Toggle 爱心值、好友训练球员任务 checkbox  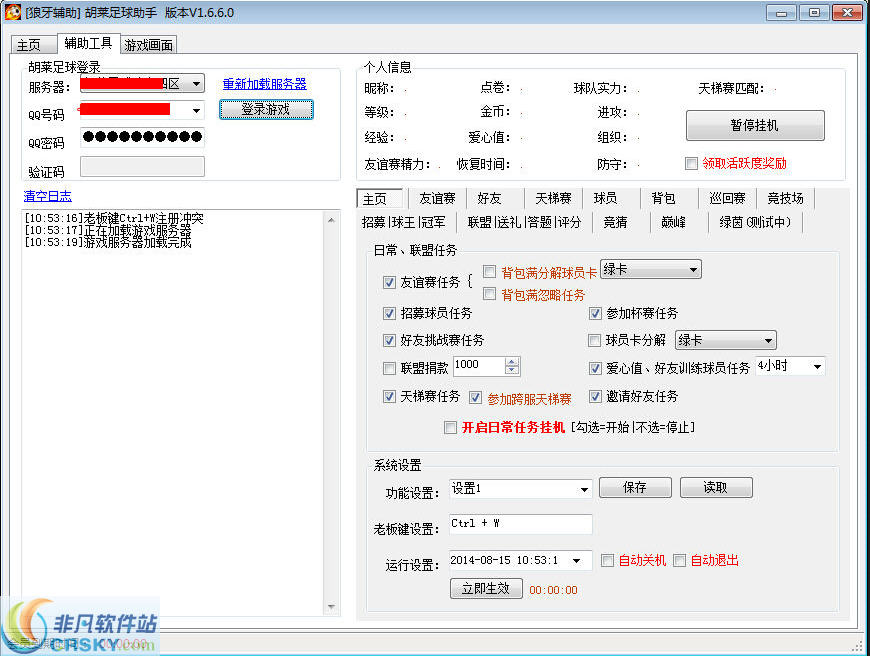(595, 368)
